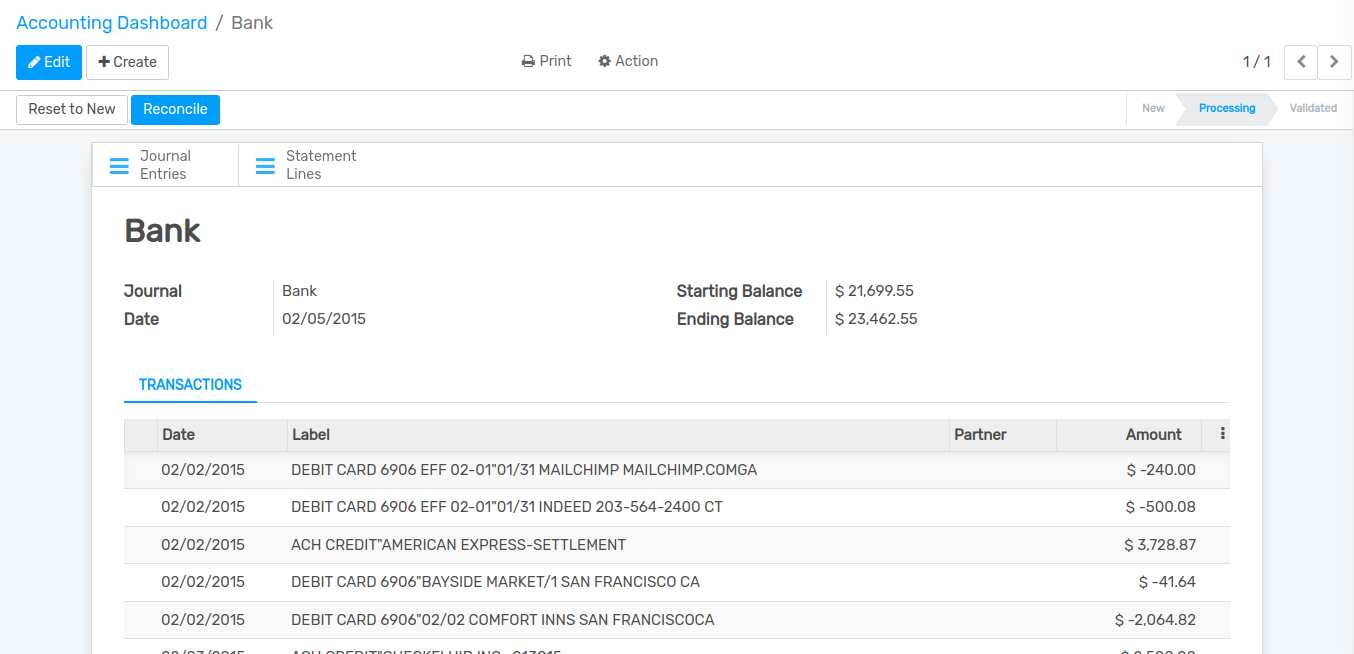
Task: Sort table by Amount column header
Action: [x=1153, y=435]
